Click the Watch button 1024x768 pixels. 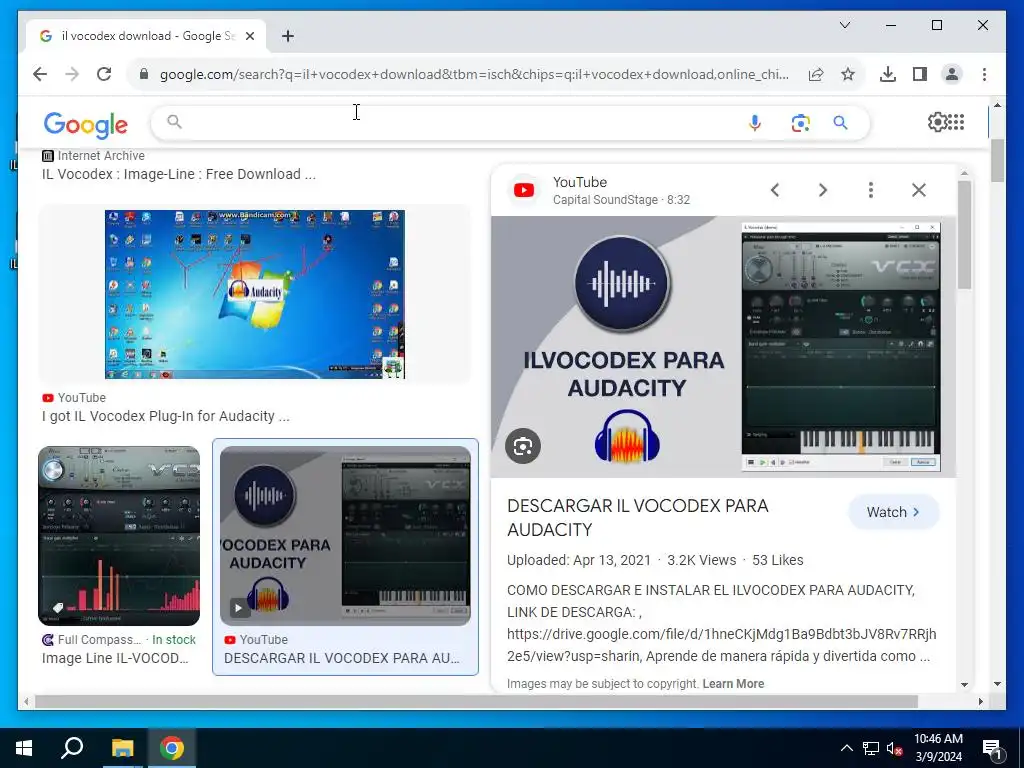tap(893, 512)
